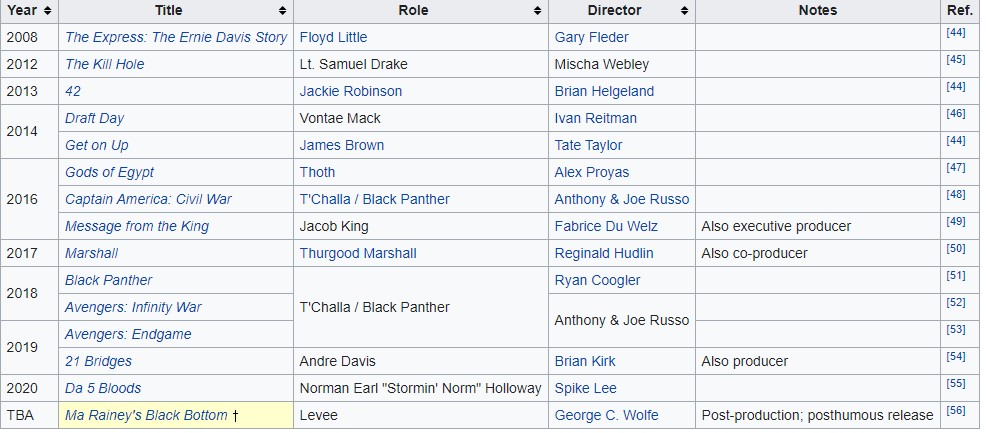The image size is (986, 433).
Task: Open Ma Rainey's Black Bottom link
Action: pos(146,415)
